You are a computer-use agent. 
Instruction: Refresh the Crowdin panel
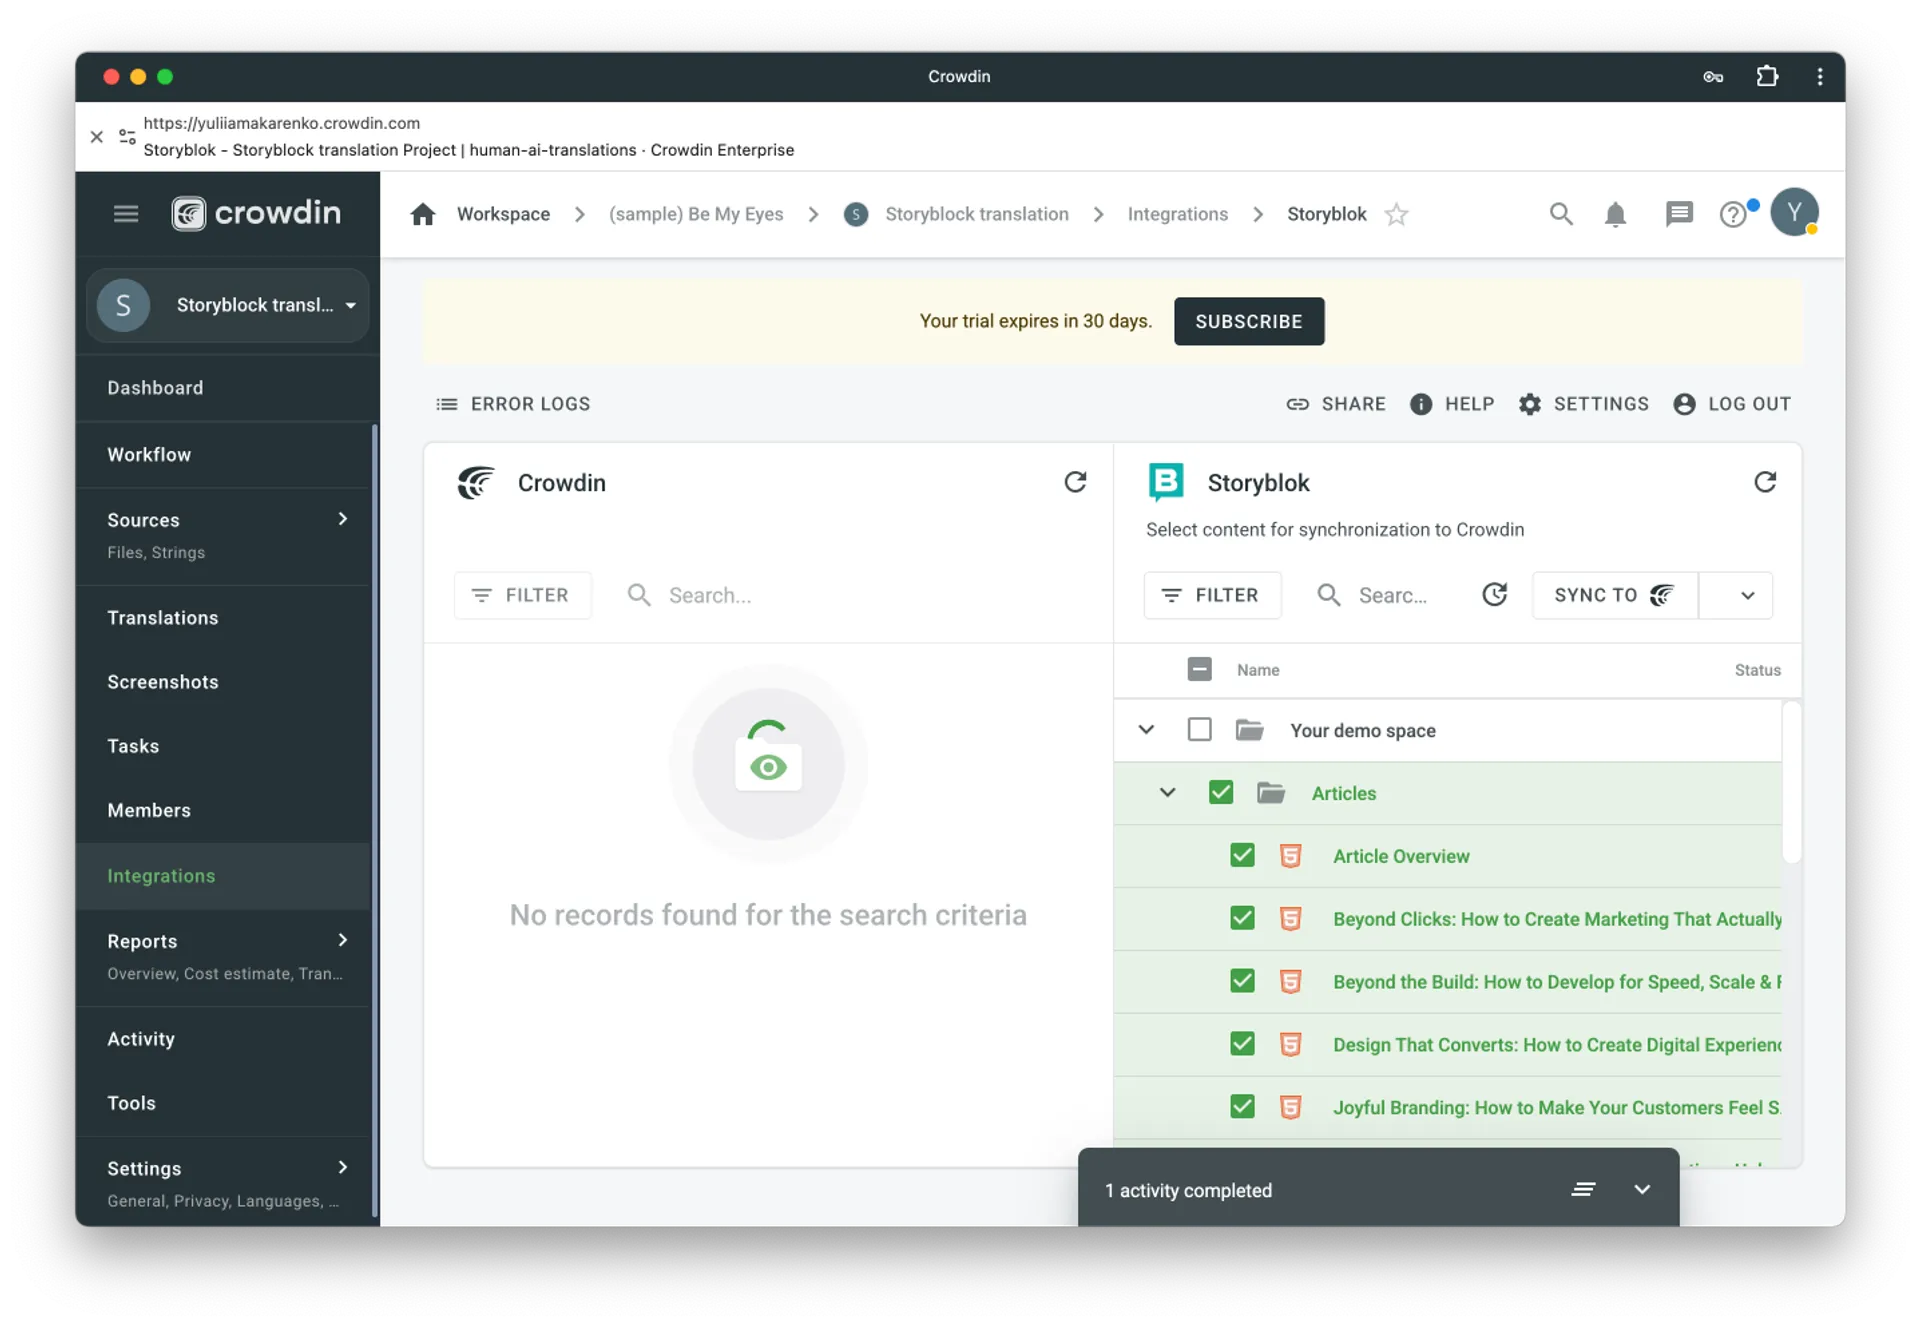[1075, 482]
